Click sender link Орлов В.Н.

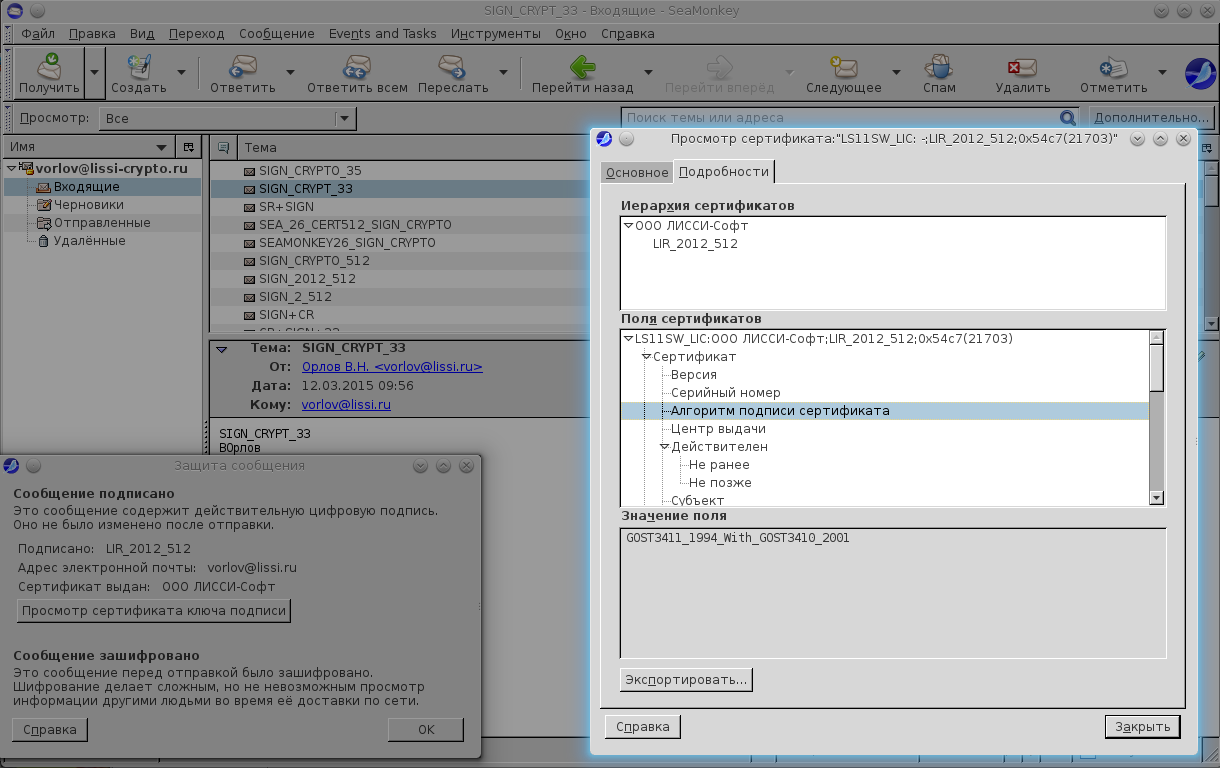pos(392,367)
